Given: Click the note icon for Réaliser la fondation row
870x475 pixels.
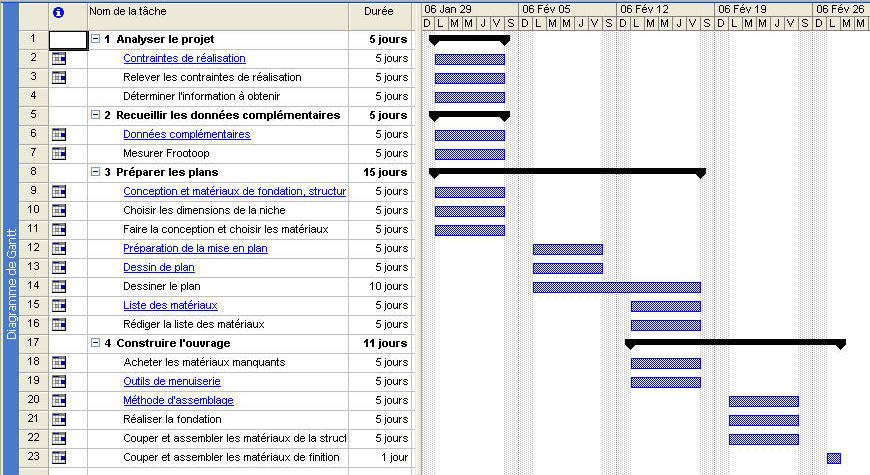Looking at the screenshot, I should 59,419.
